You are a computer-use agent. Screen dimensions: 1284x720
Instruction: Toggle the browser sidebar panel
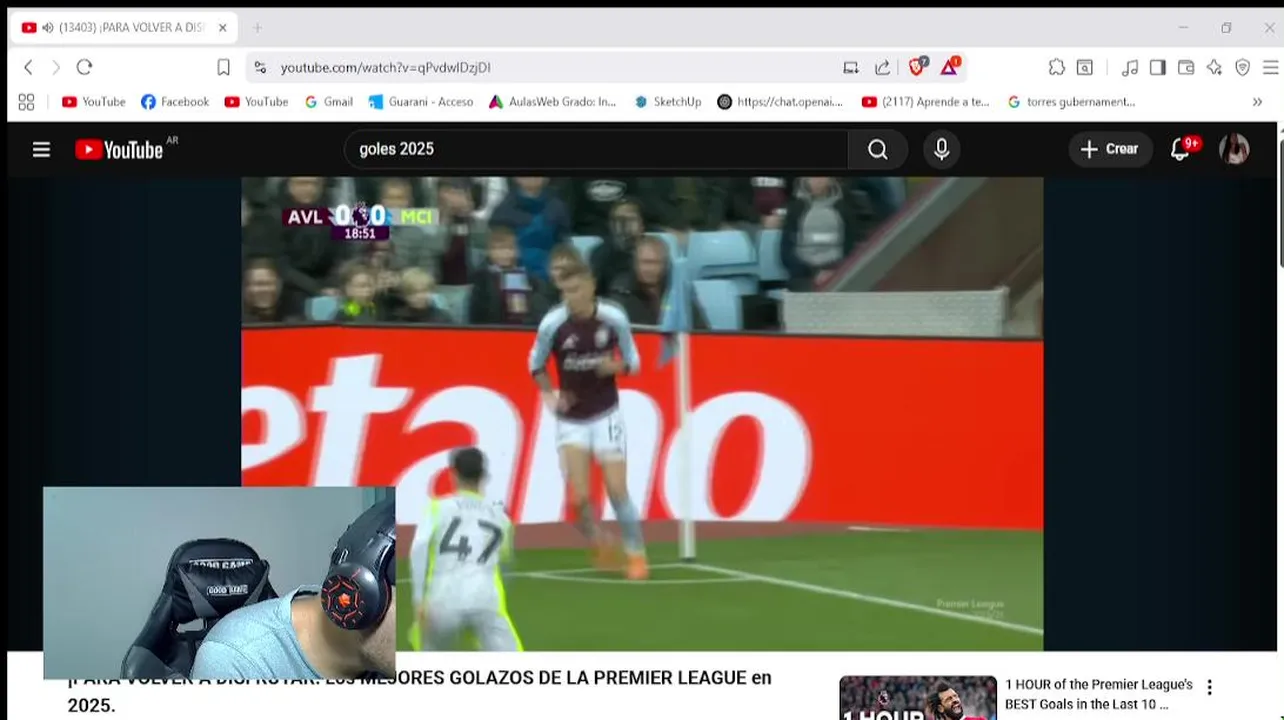click(1158, 67)
